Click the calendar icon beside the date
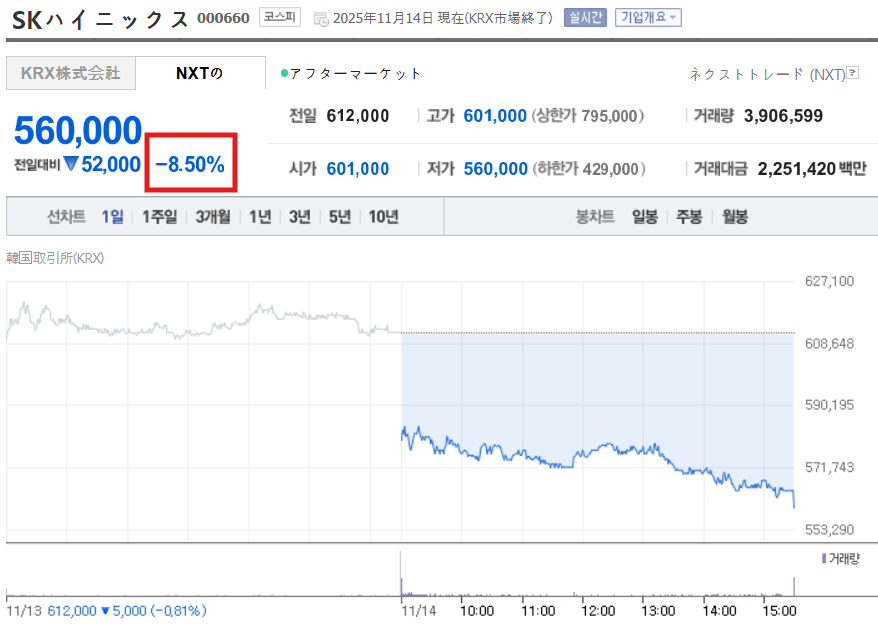 point(320,18)
